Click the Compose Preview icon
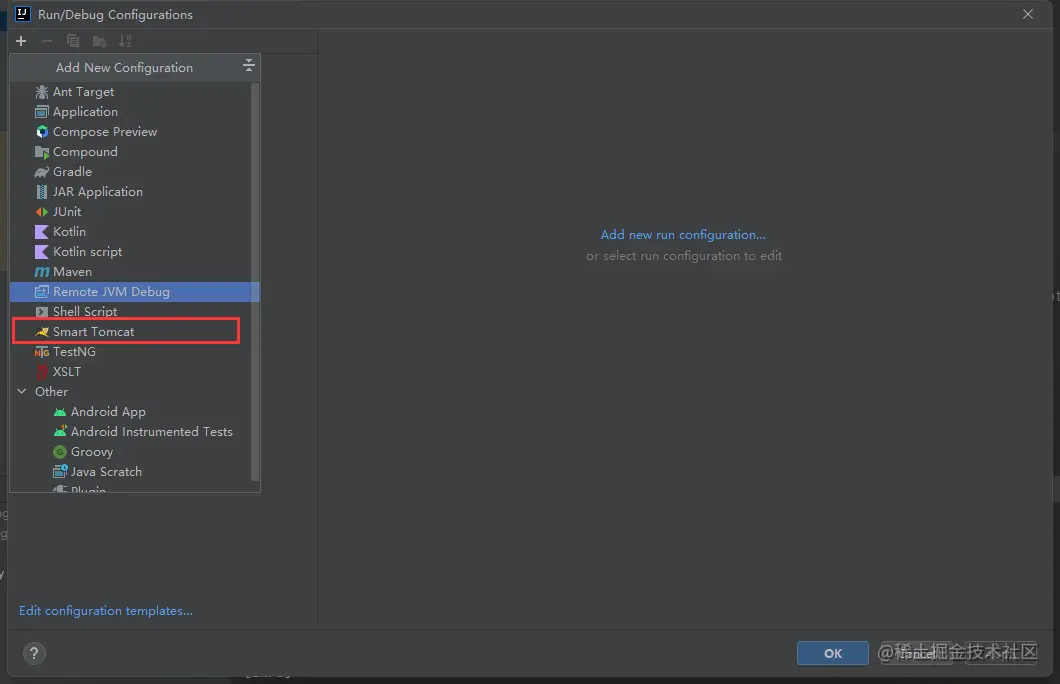Image resolution: width=1060 pixels, height=684 pixels. (x=42, y=132)
